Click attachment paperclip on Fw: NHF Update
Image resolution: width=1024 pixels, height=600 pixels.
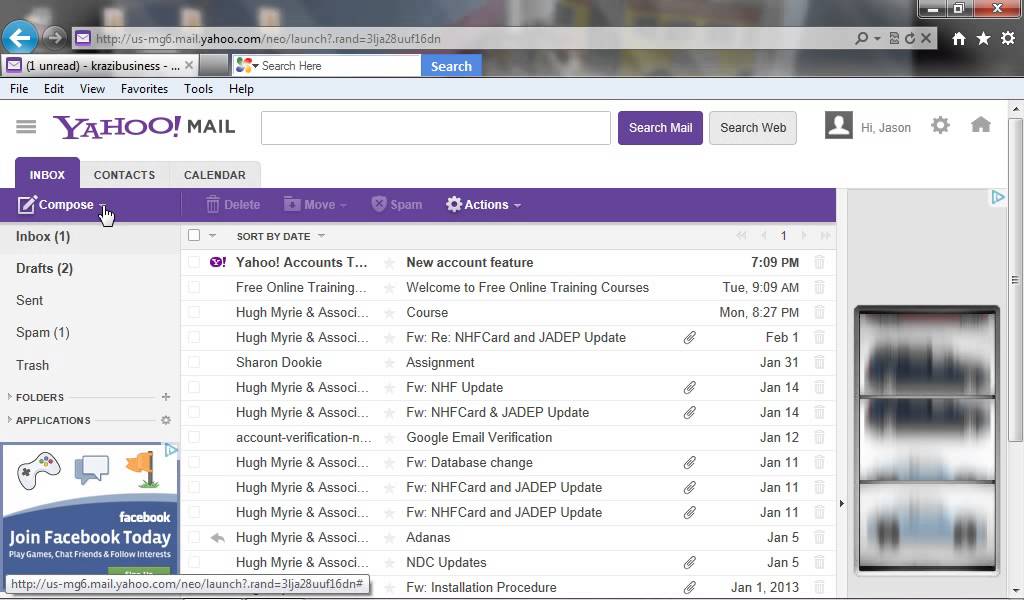690,388
